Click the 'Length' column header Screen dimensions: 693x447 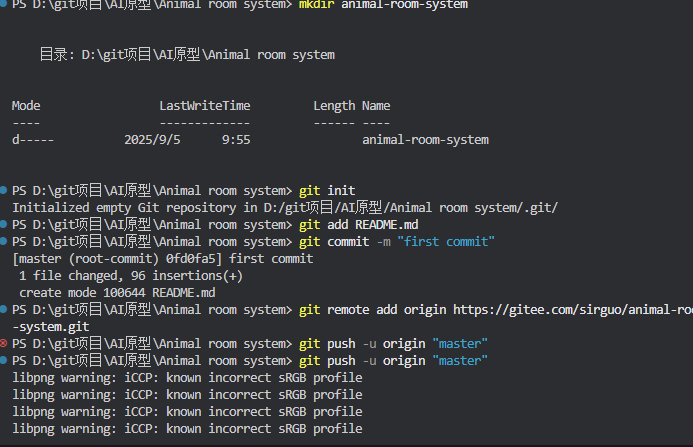(334, 106)
